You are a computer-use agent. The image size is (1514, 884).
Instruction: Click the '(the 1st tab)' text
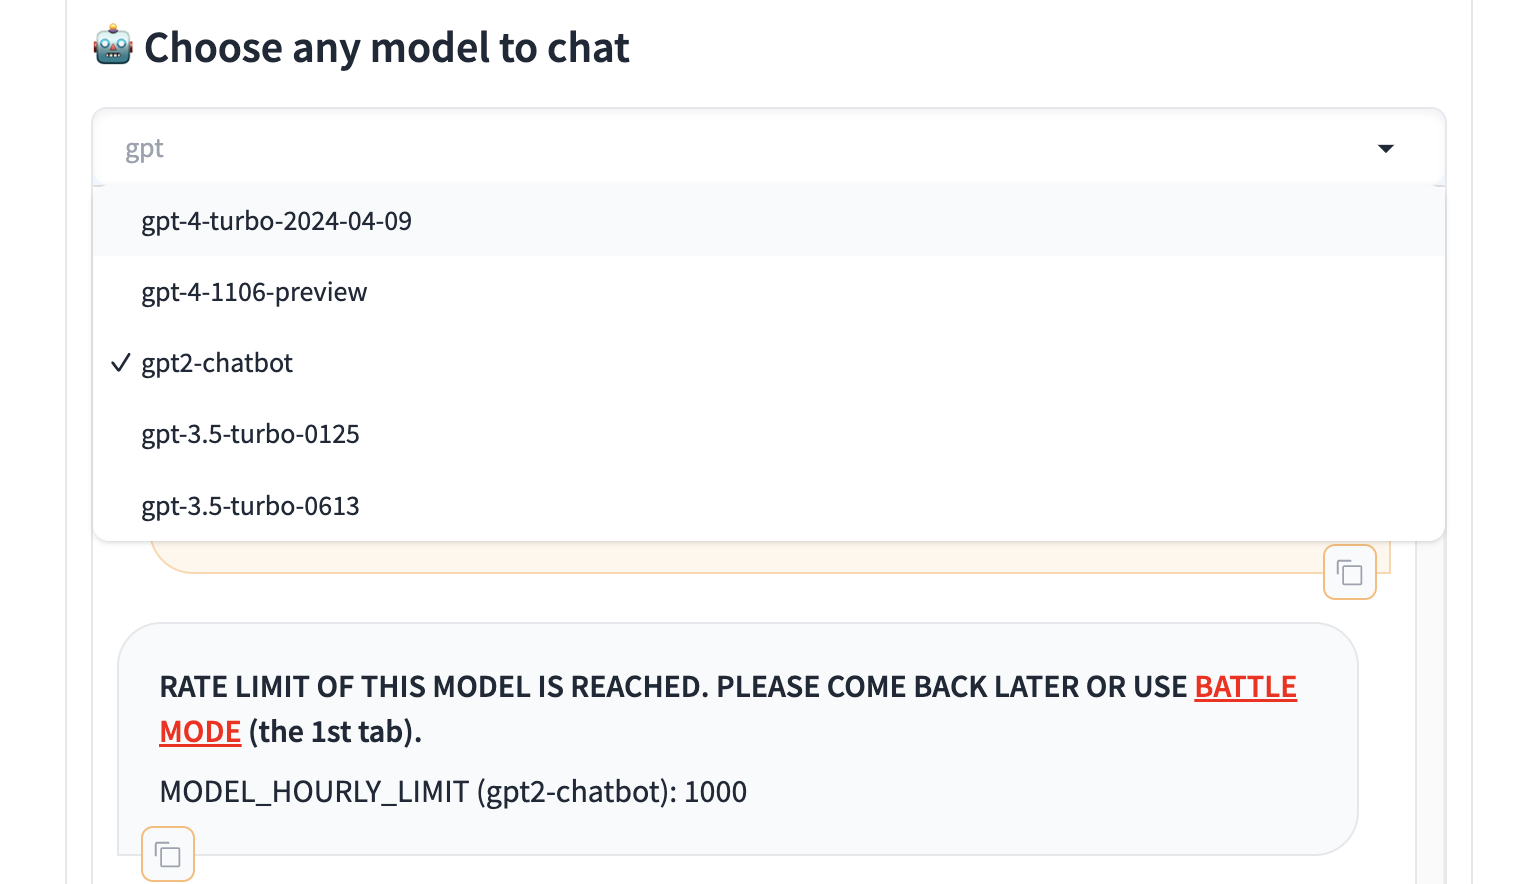pos(335,732)
